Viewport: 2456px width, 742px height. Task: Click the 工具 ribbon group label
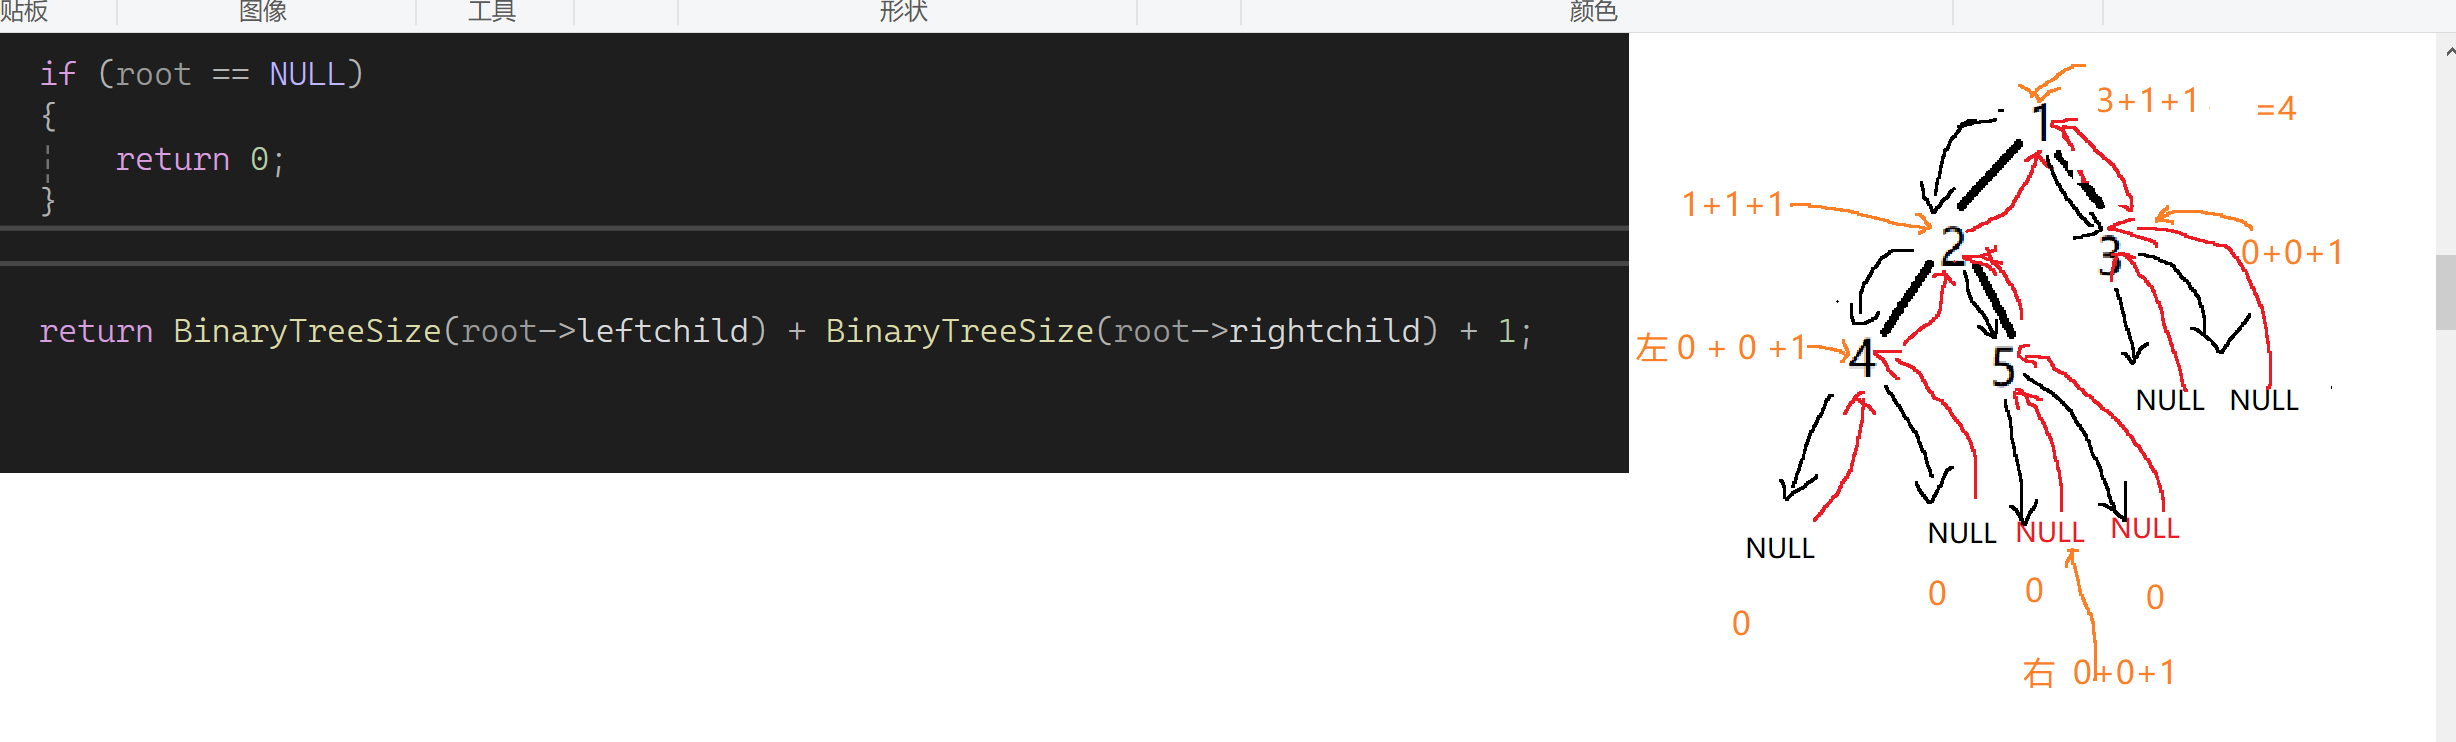(x=492, y=11)
